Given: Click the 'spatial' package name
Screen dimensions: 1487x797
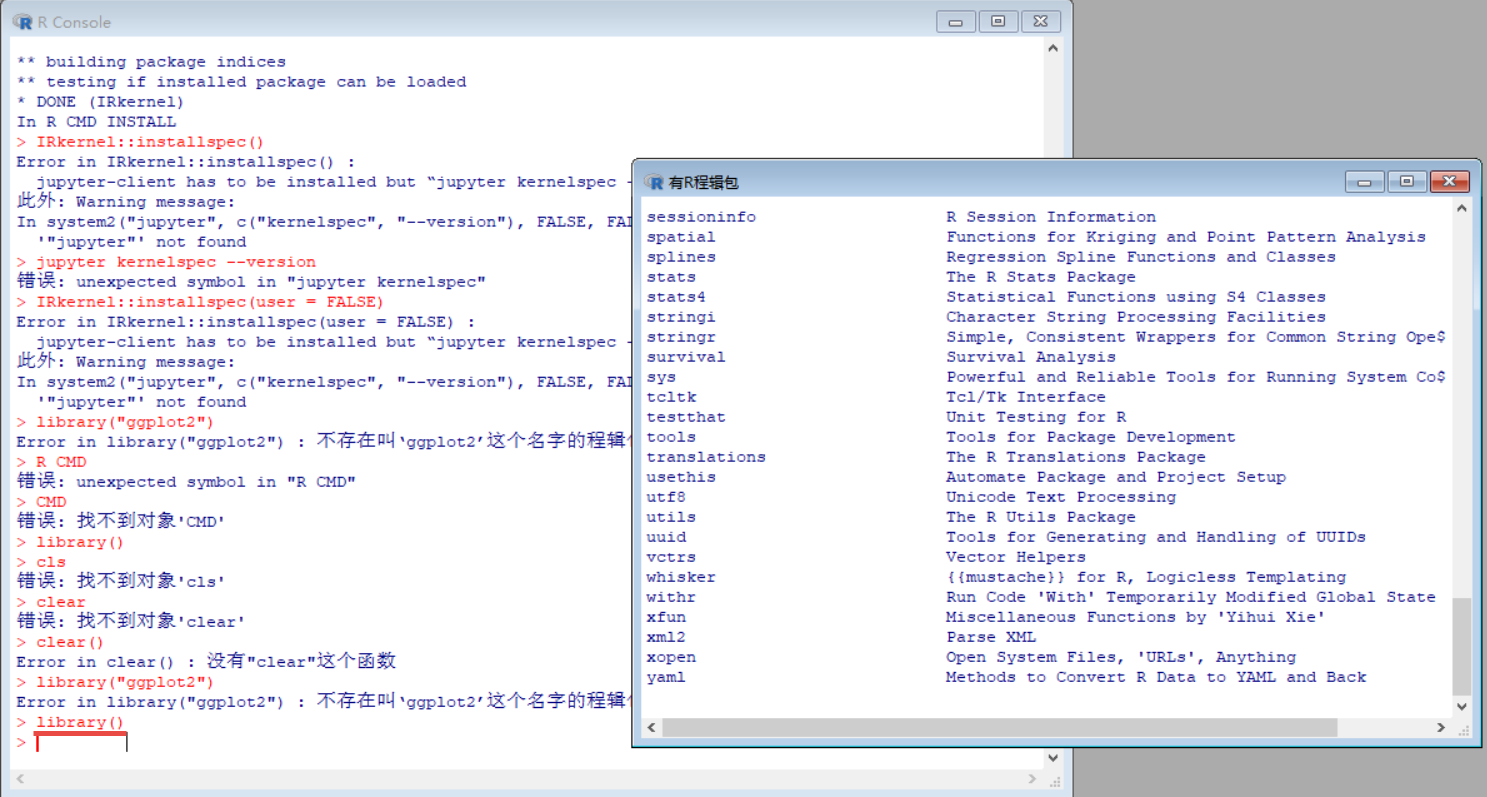Looking at the screenshot, I should click(x=681, y=237).
